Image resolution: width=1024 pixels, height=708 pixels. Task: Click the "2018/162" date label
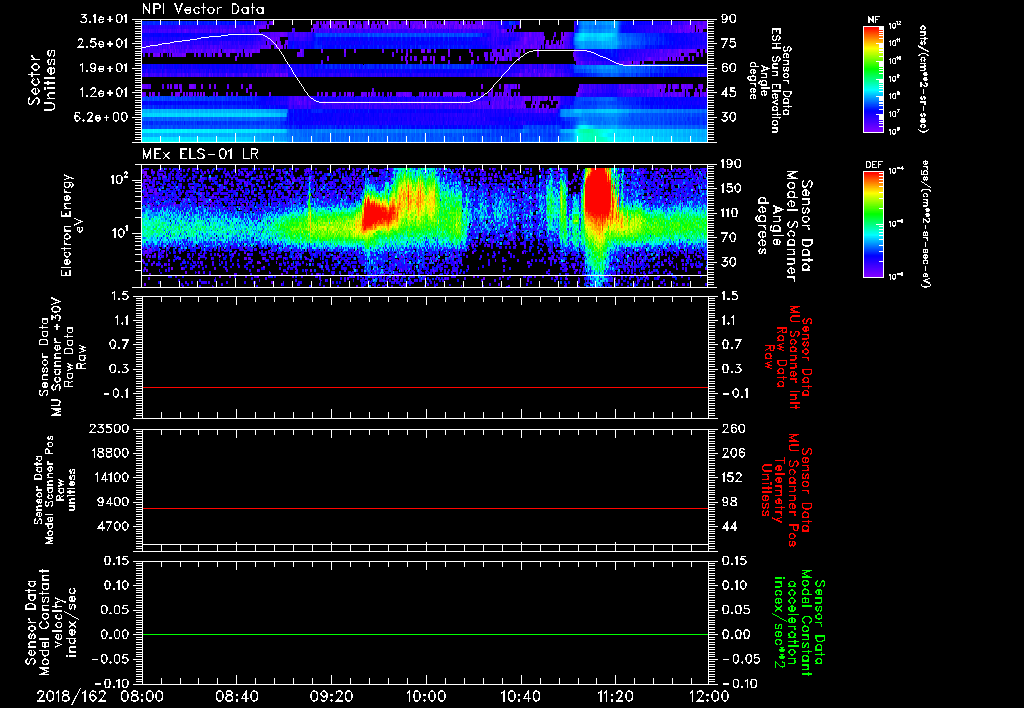click(71, 696)
